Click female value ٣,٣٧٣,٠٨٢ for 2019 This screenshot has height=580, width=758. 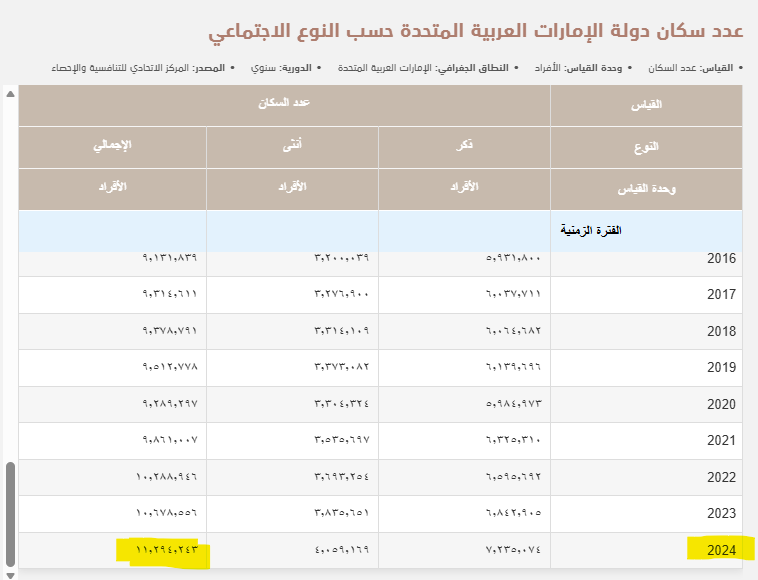click(342, 368)
